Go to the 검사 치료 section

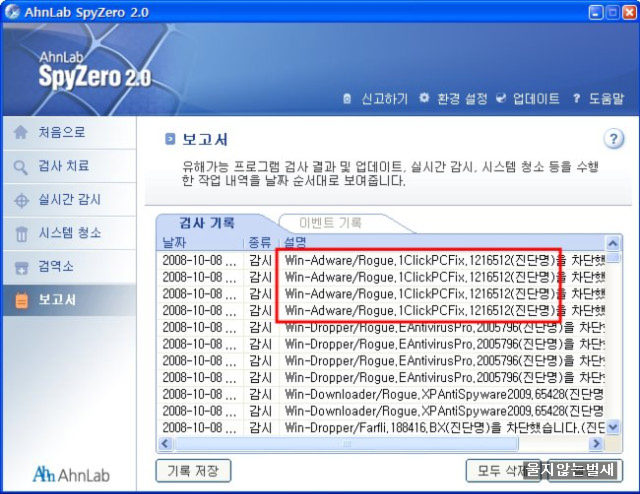pyautogui.click(x=69, y=166)
